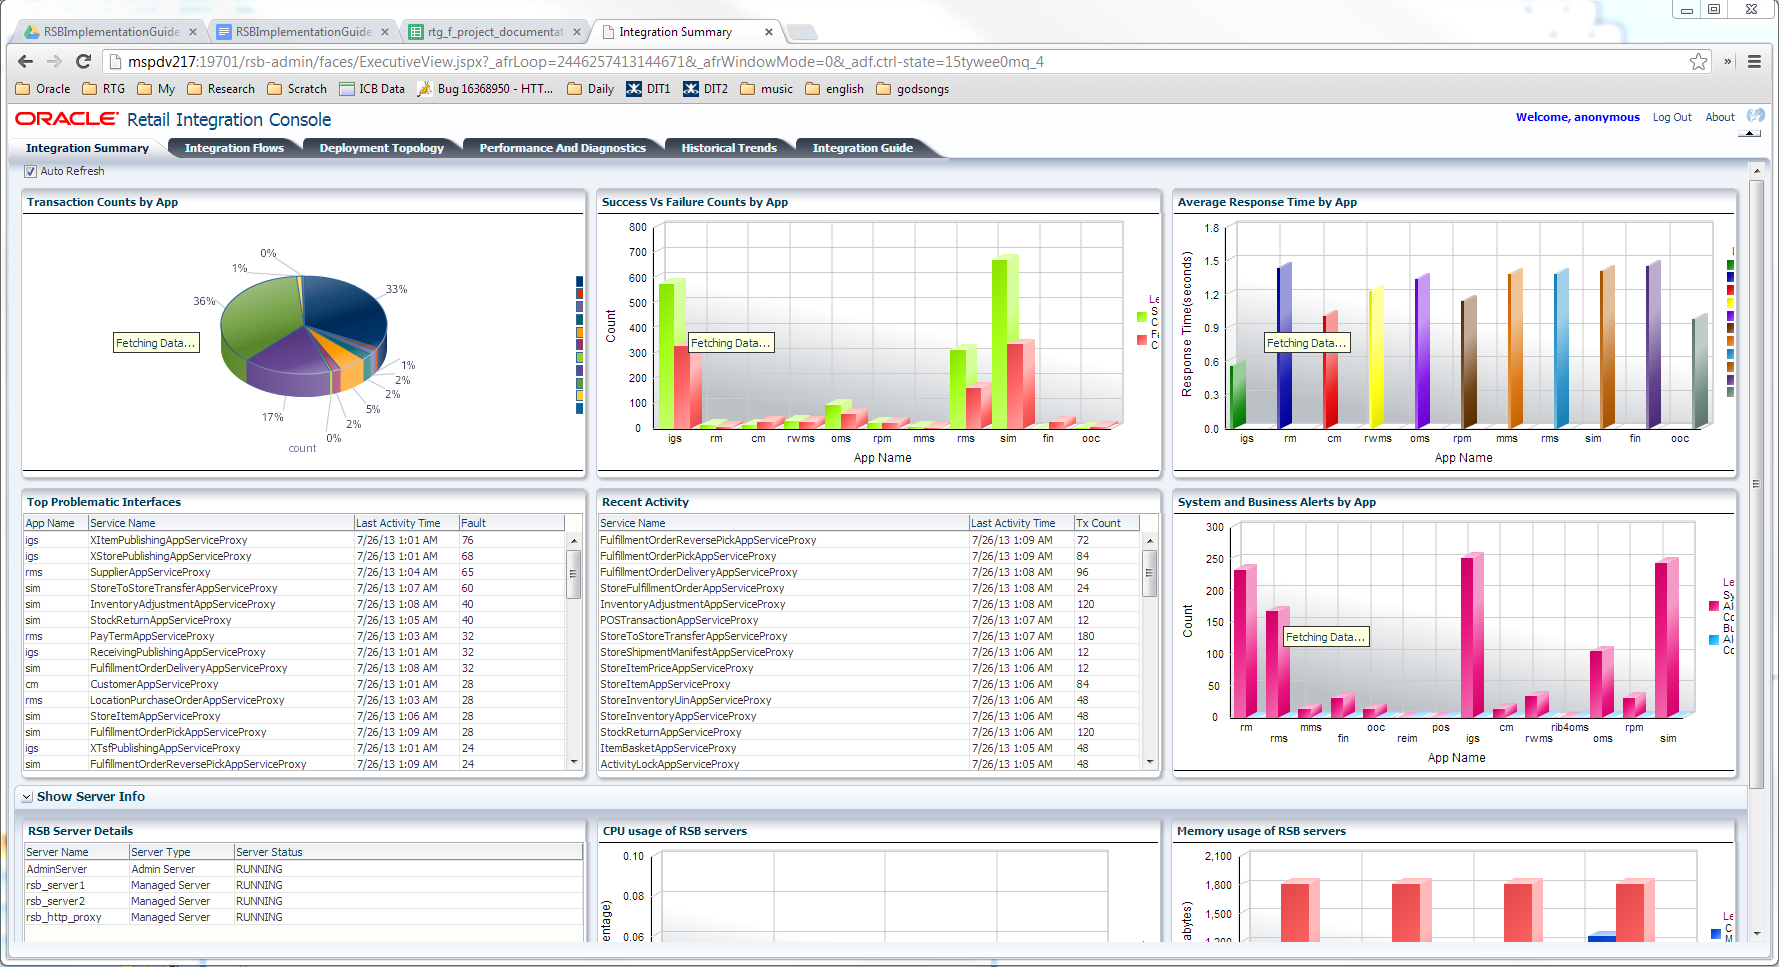Switch to the Integration Flows tab
Image resolution: width=1779 pixels, height=967 pixels.
point(234,148)
